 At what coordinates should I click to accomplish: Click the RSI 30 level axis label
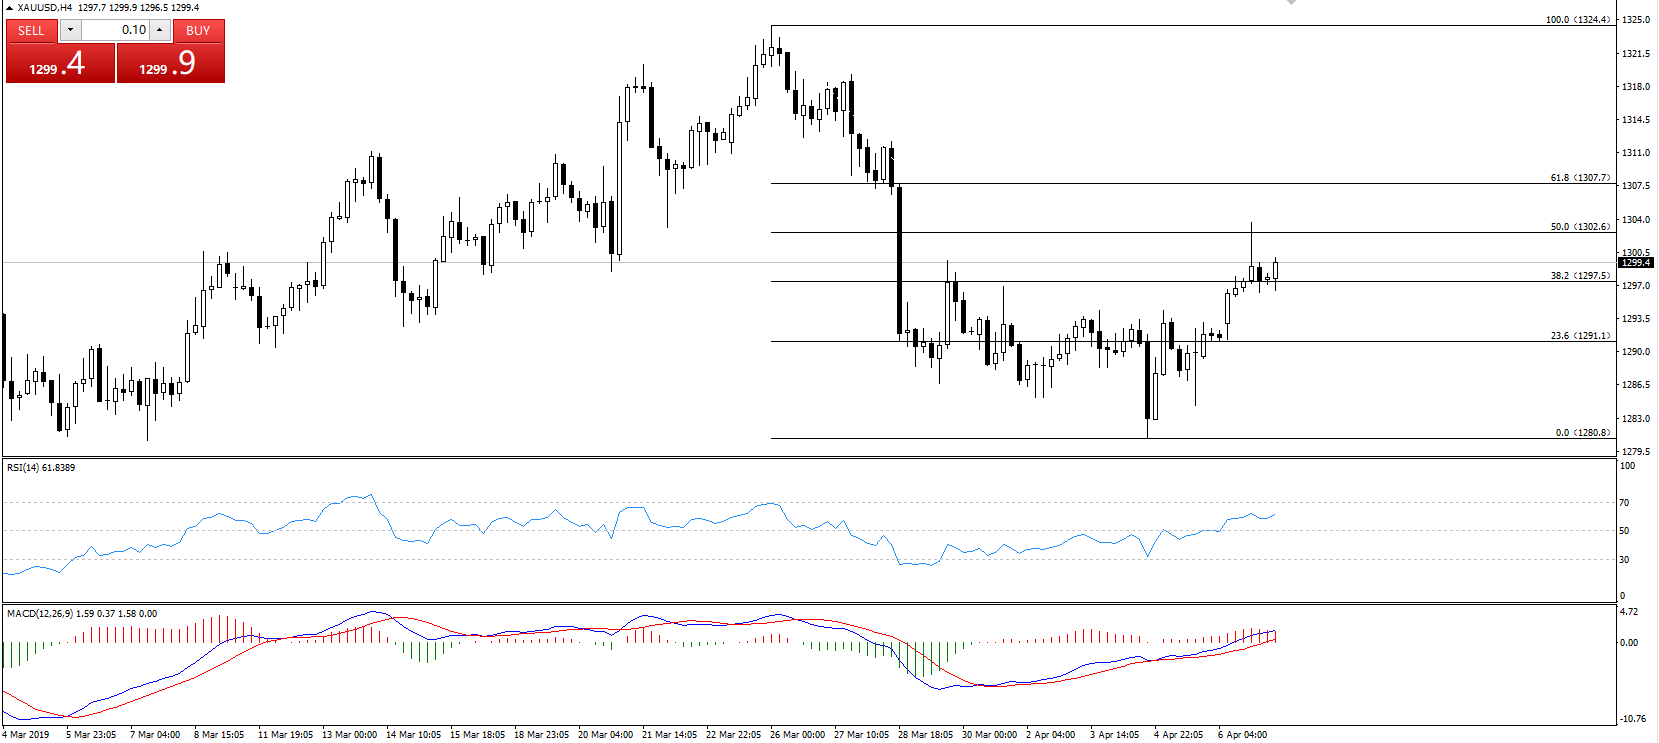(x=1624, y=559)
